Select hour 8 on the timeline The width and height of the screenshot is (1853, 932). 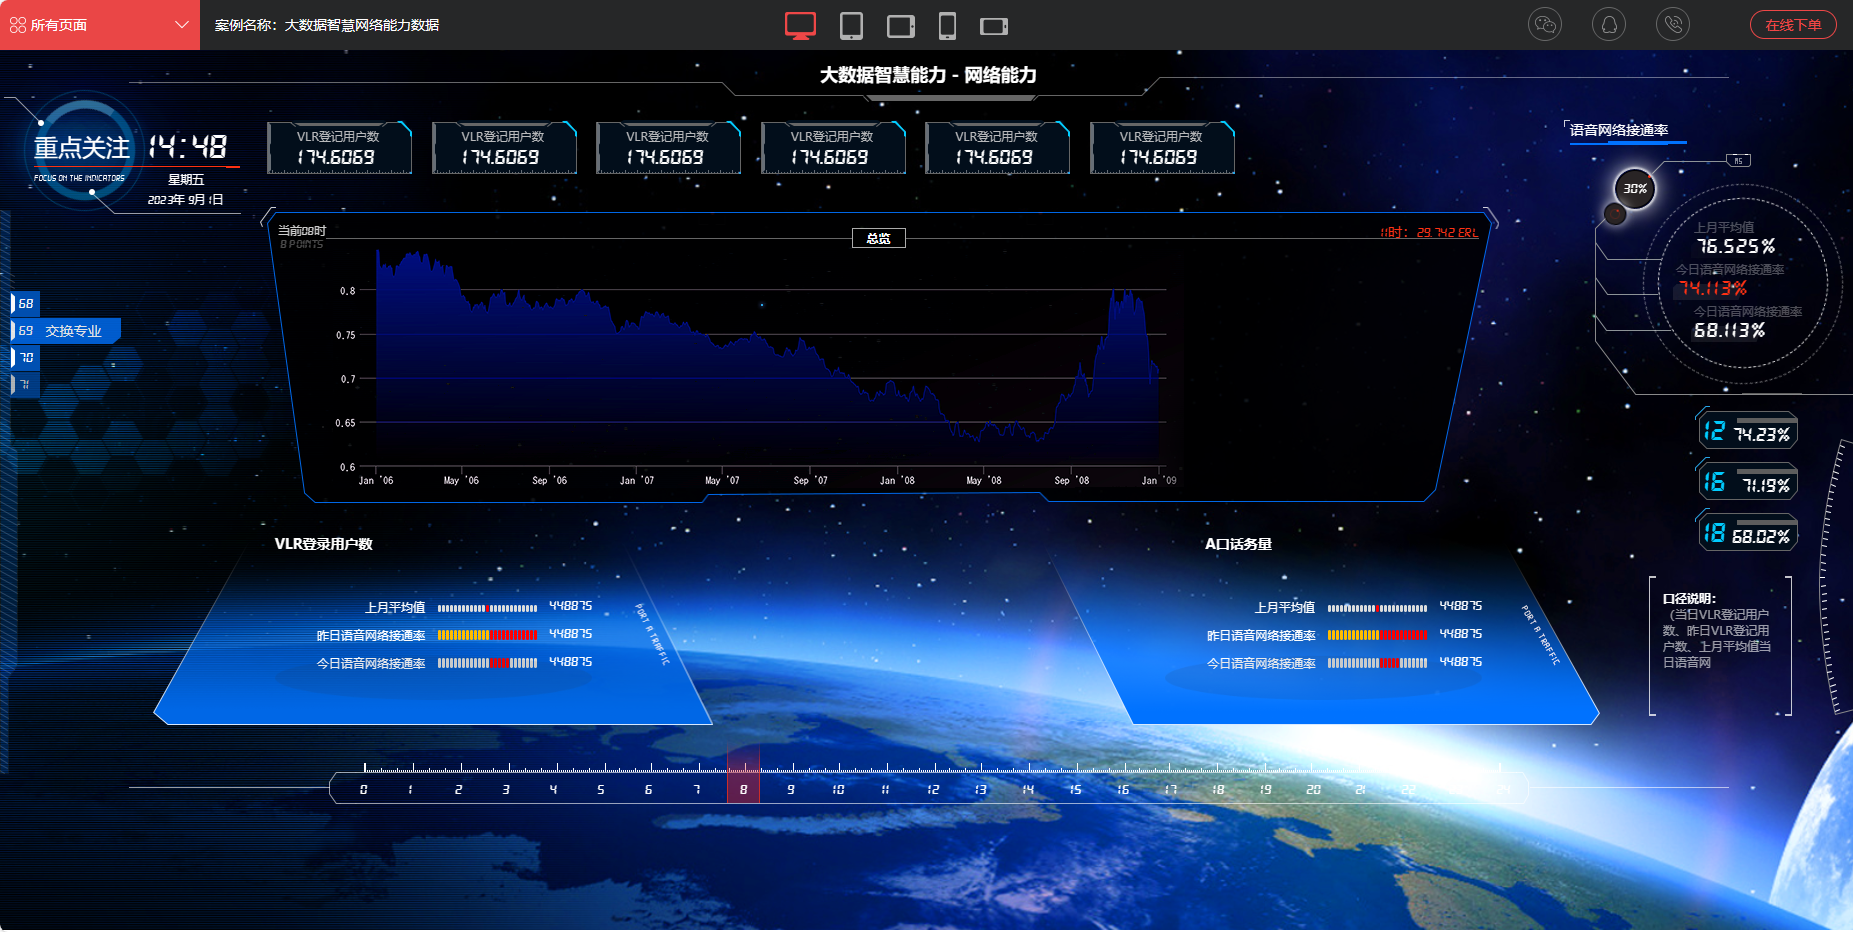[743, 789]
